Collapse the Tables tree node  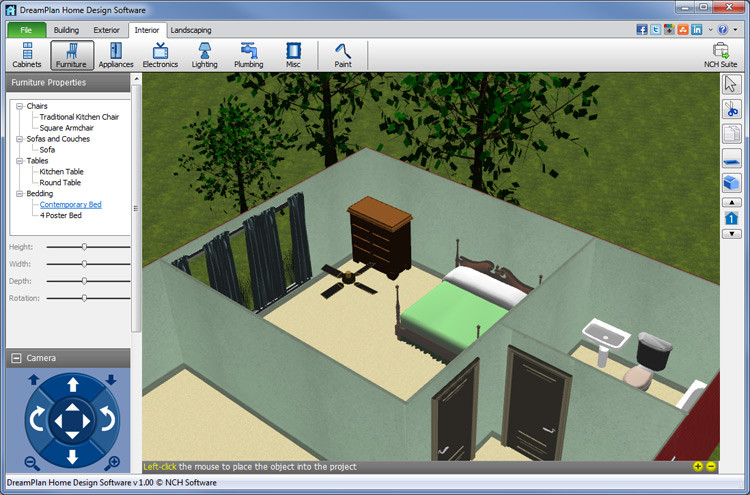(x=19, y=161)
